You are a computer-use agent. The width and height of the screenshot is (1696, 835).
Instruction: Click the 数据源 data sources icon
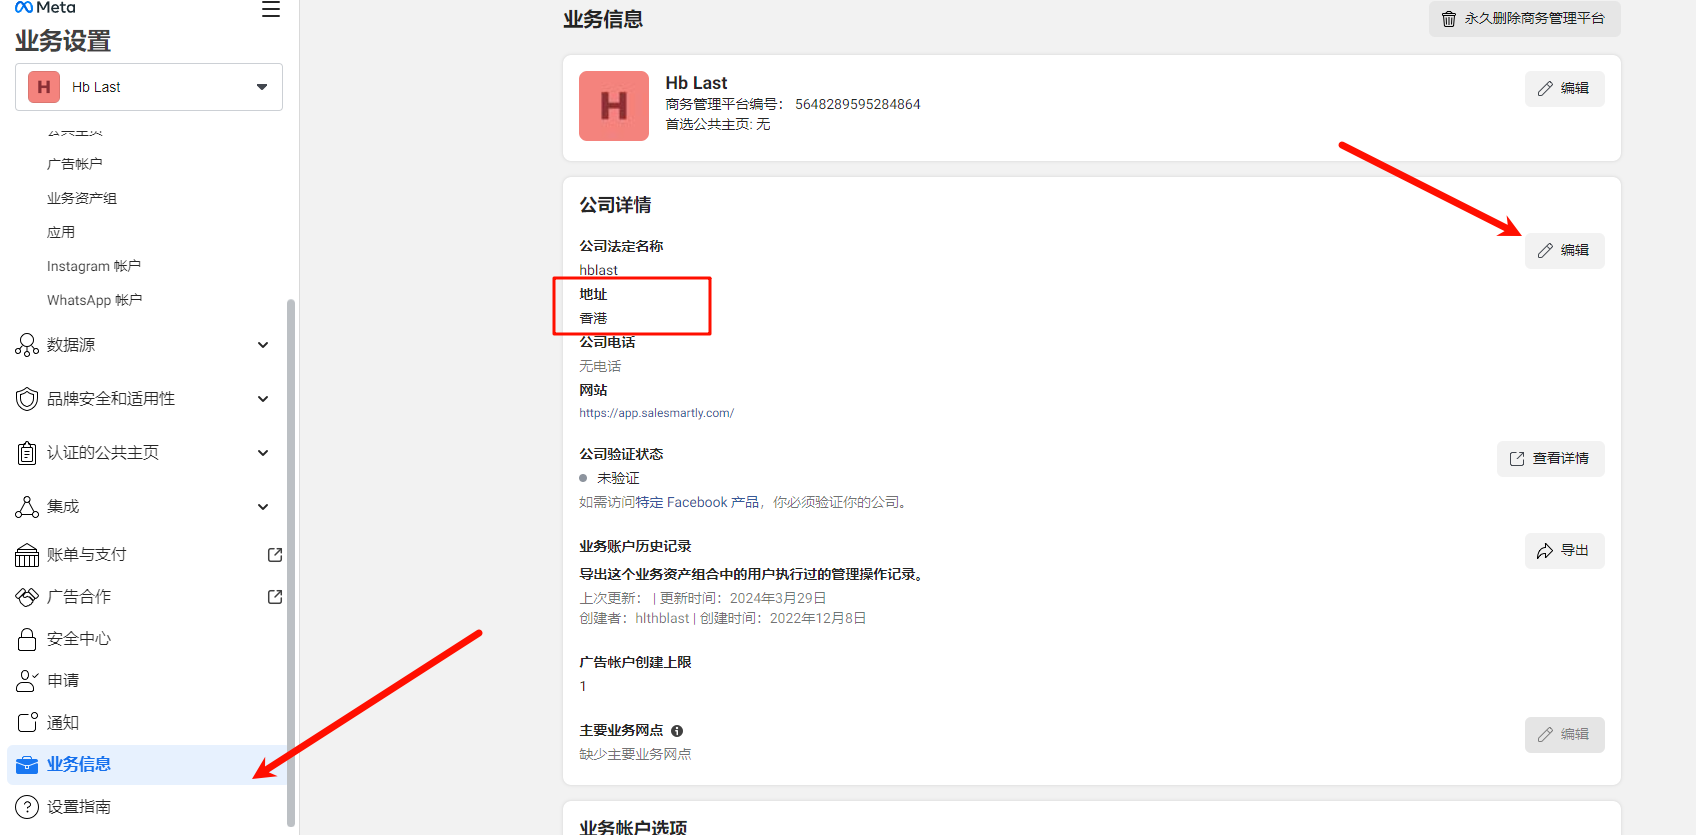(x=27, y=345)
